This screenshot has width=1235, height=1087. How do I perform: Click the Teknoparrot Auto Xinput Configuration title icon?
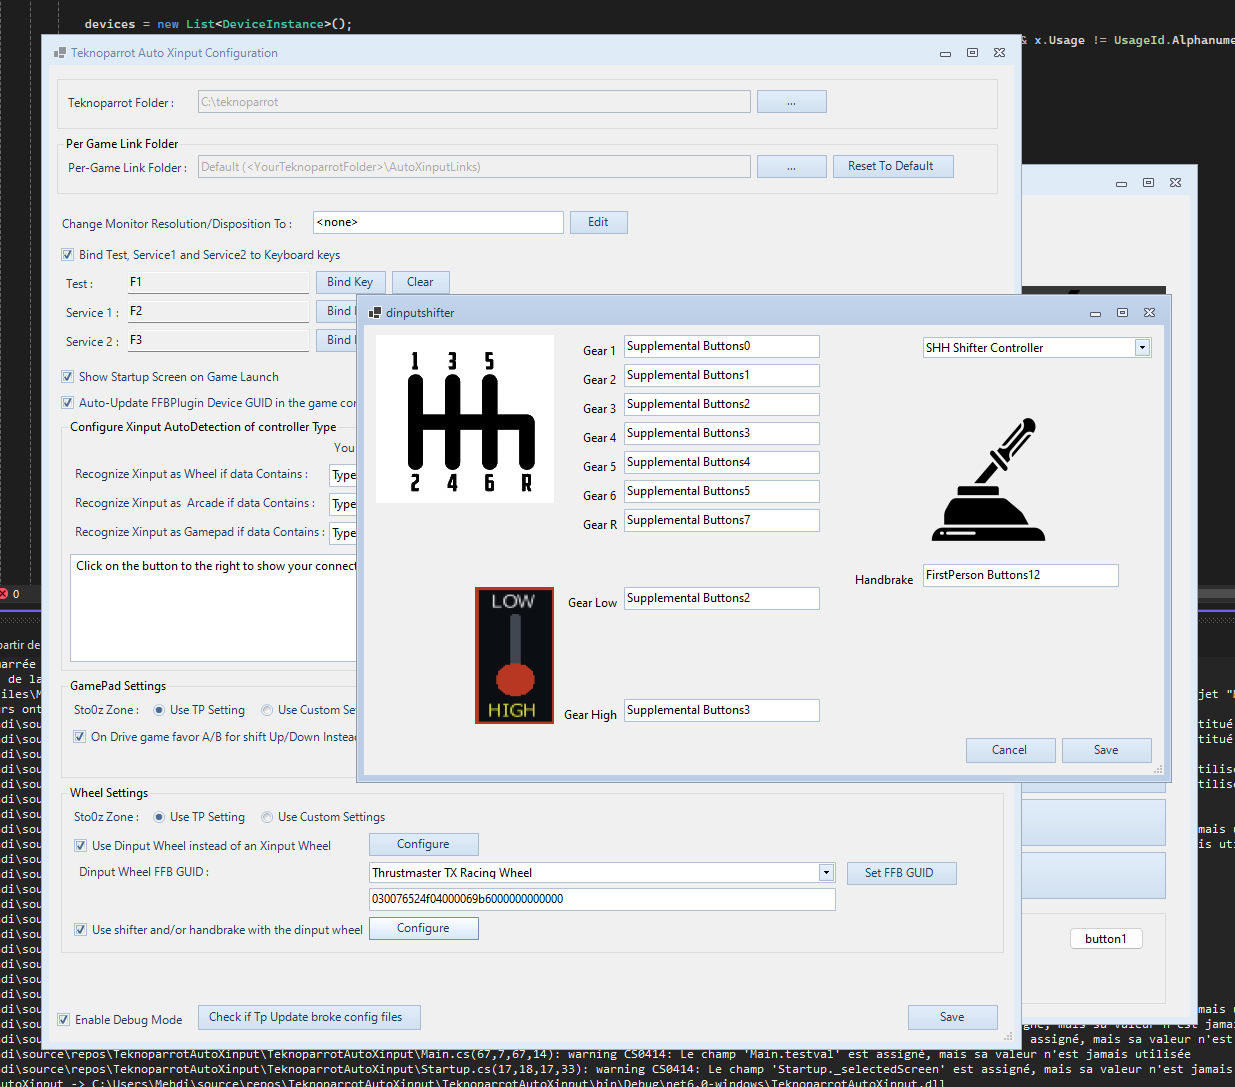pyautogui.click(x=60, y=53)
